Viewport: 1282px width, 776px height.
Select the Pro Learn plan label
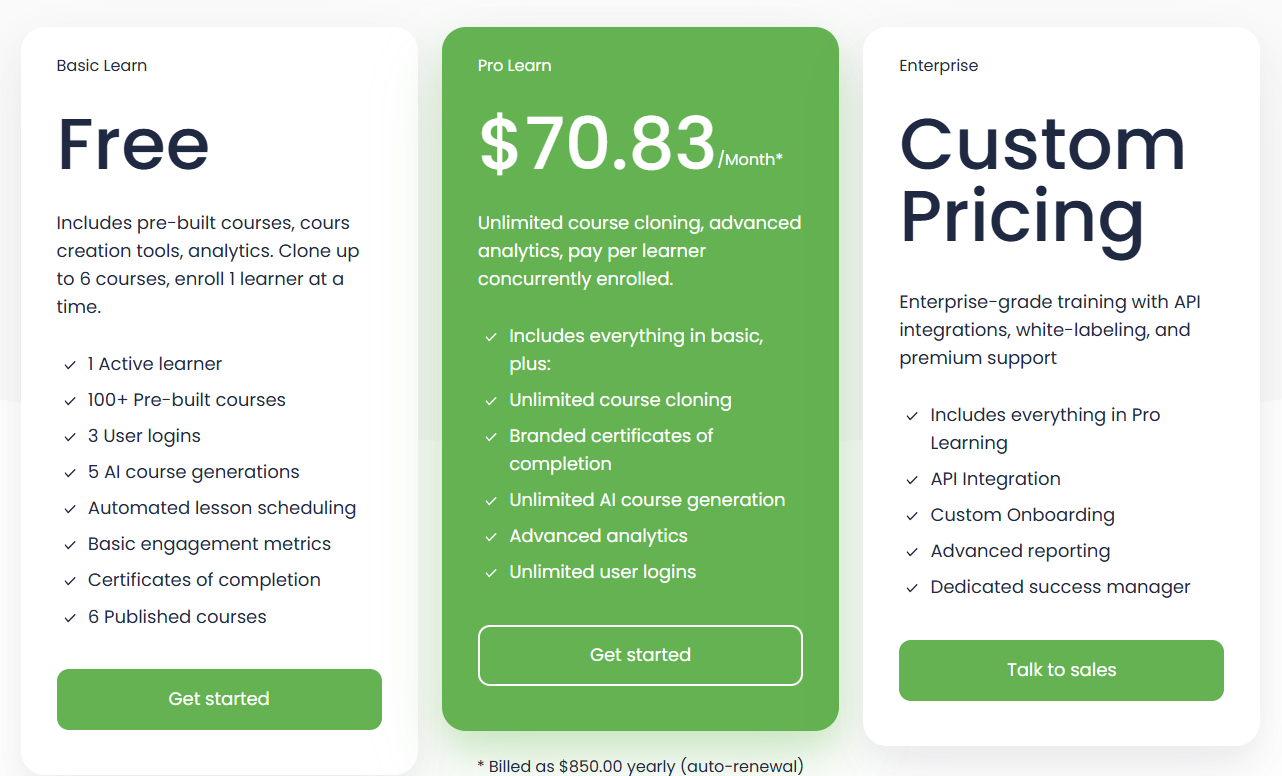point(514,66)
